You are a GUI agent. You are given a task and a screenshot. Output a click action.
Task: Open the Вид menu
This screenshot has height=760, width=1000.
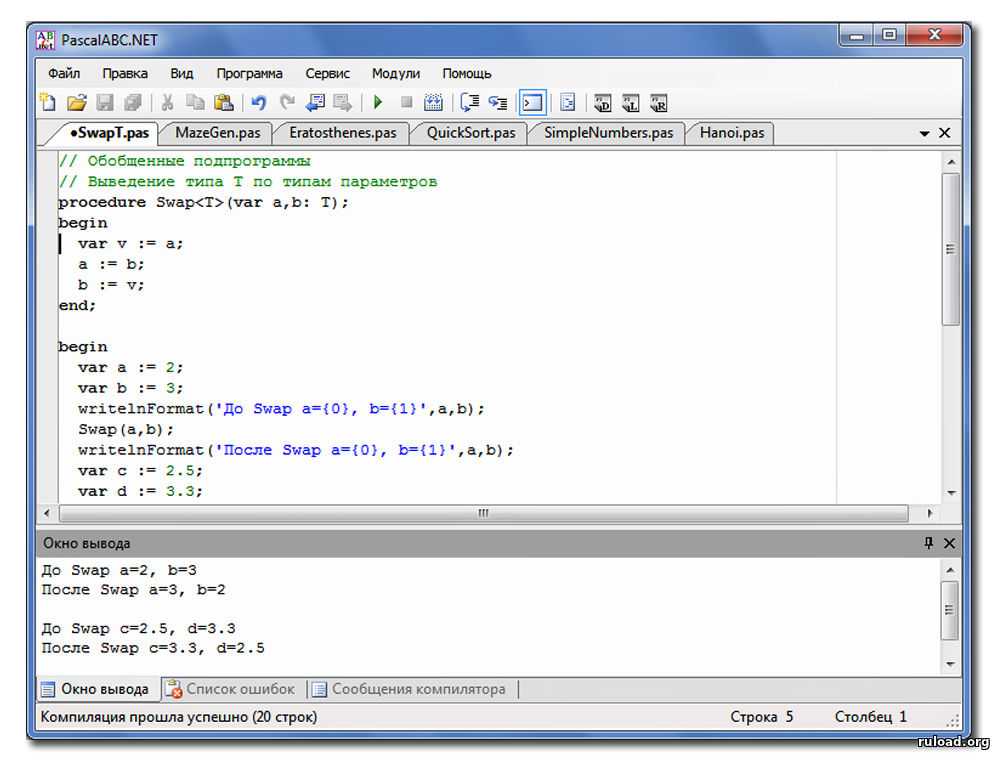182,73
